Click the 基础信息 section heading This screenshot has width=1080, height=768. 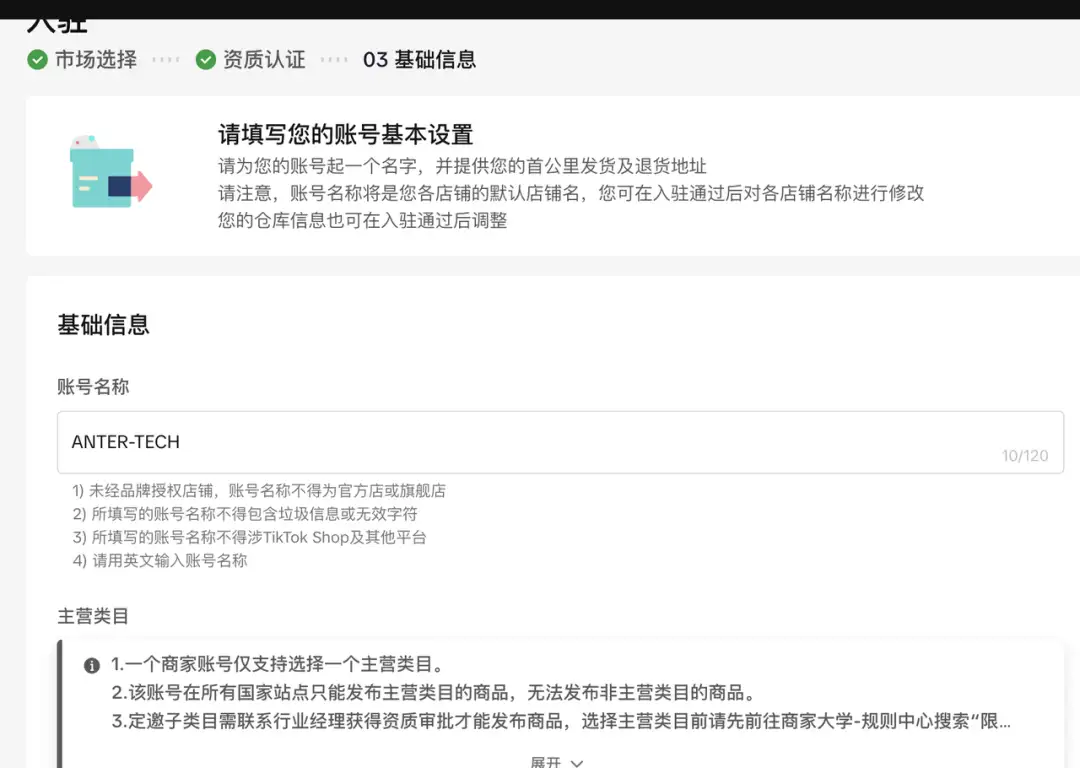point(103,325)
